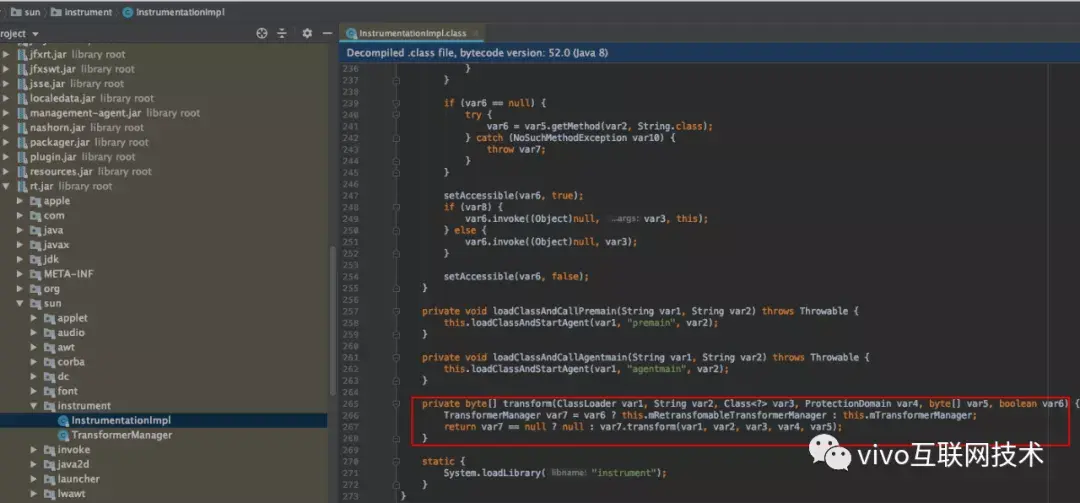The width and height of the screenshot is (1080, 503).
Task: Expand plugin.jar library root
Action: point(6,157)
